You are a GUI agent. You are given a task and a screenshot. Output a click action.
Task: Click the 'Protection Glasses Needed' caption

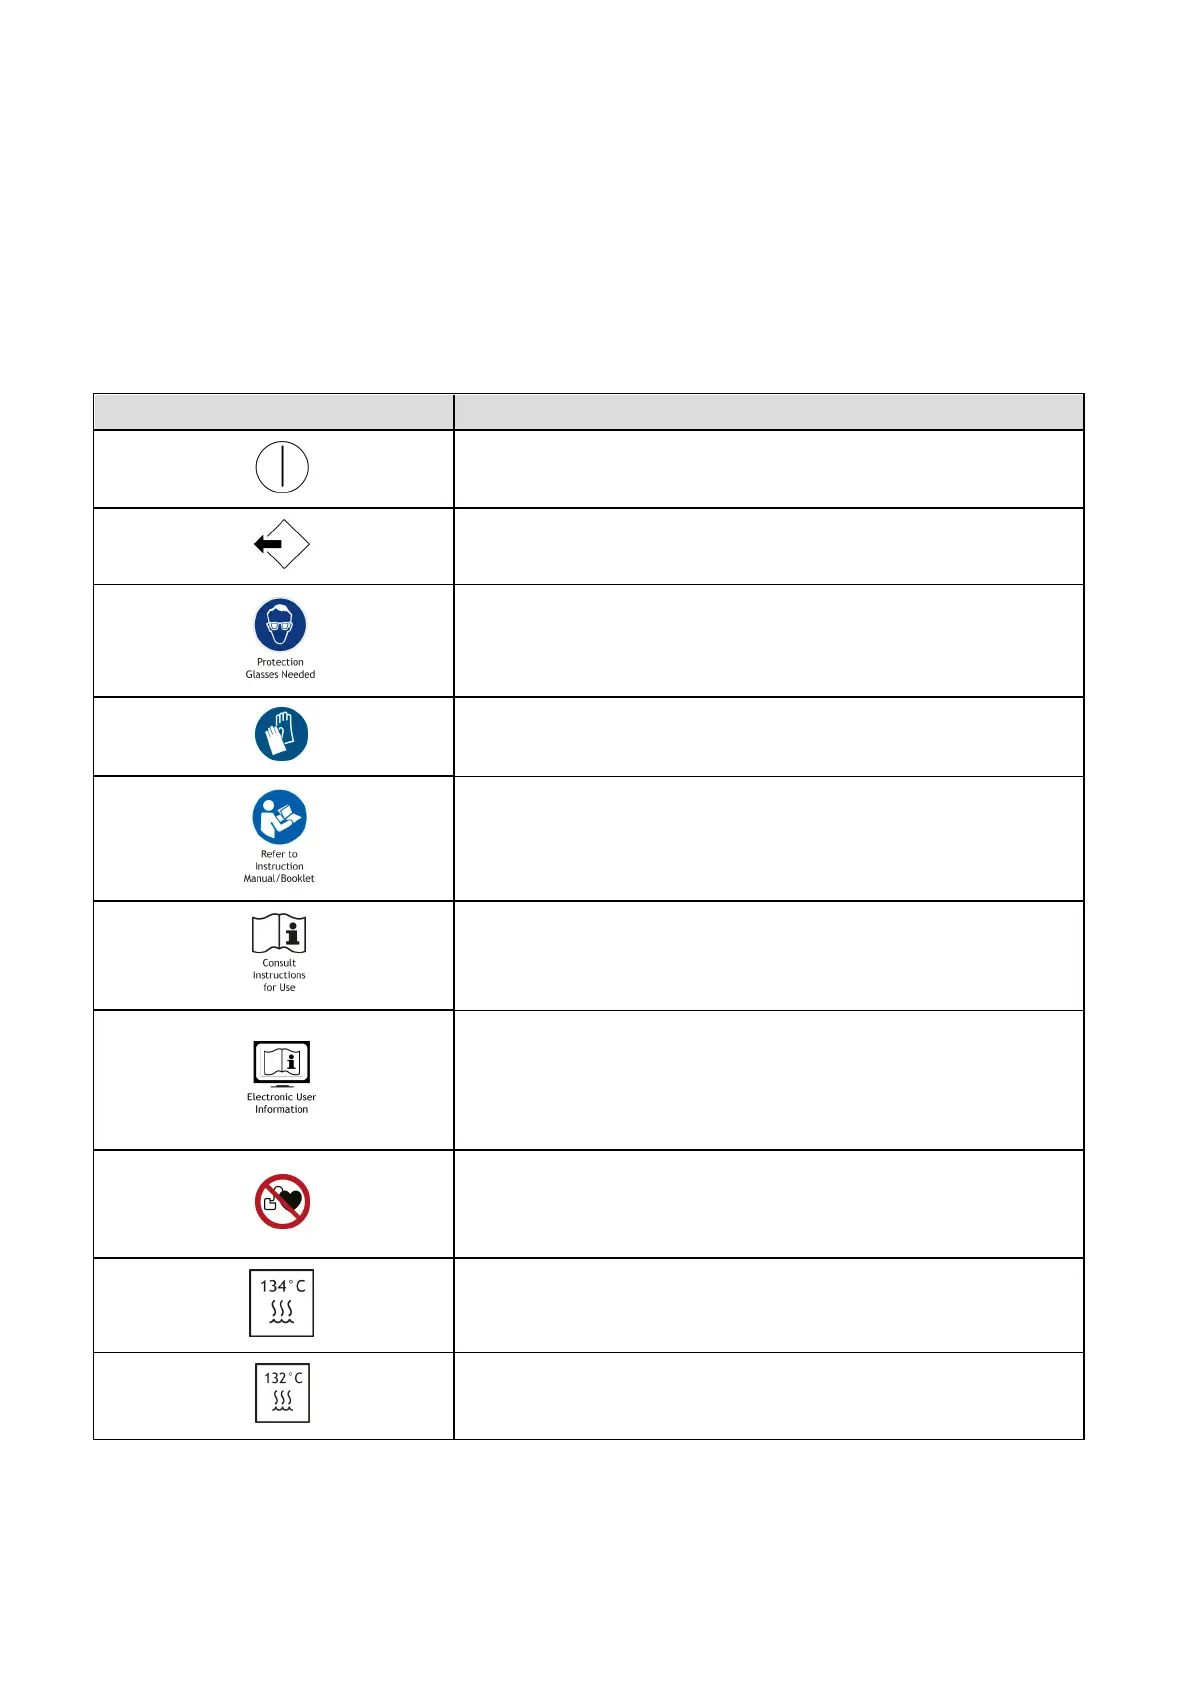click(x=280, y=668)
